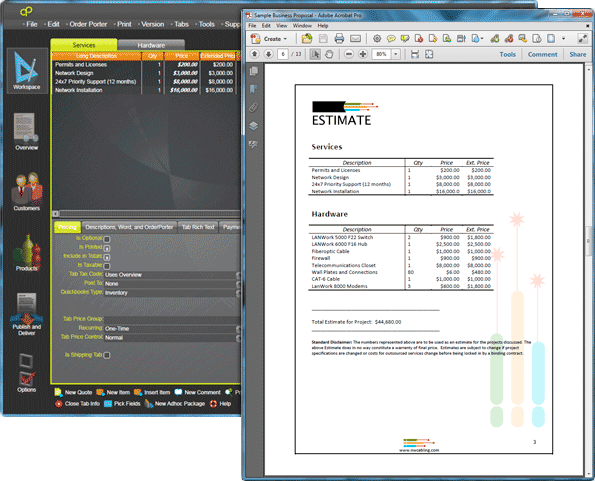Click the fit one full page icon

point(429,54)
